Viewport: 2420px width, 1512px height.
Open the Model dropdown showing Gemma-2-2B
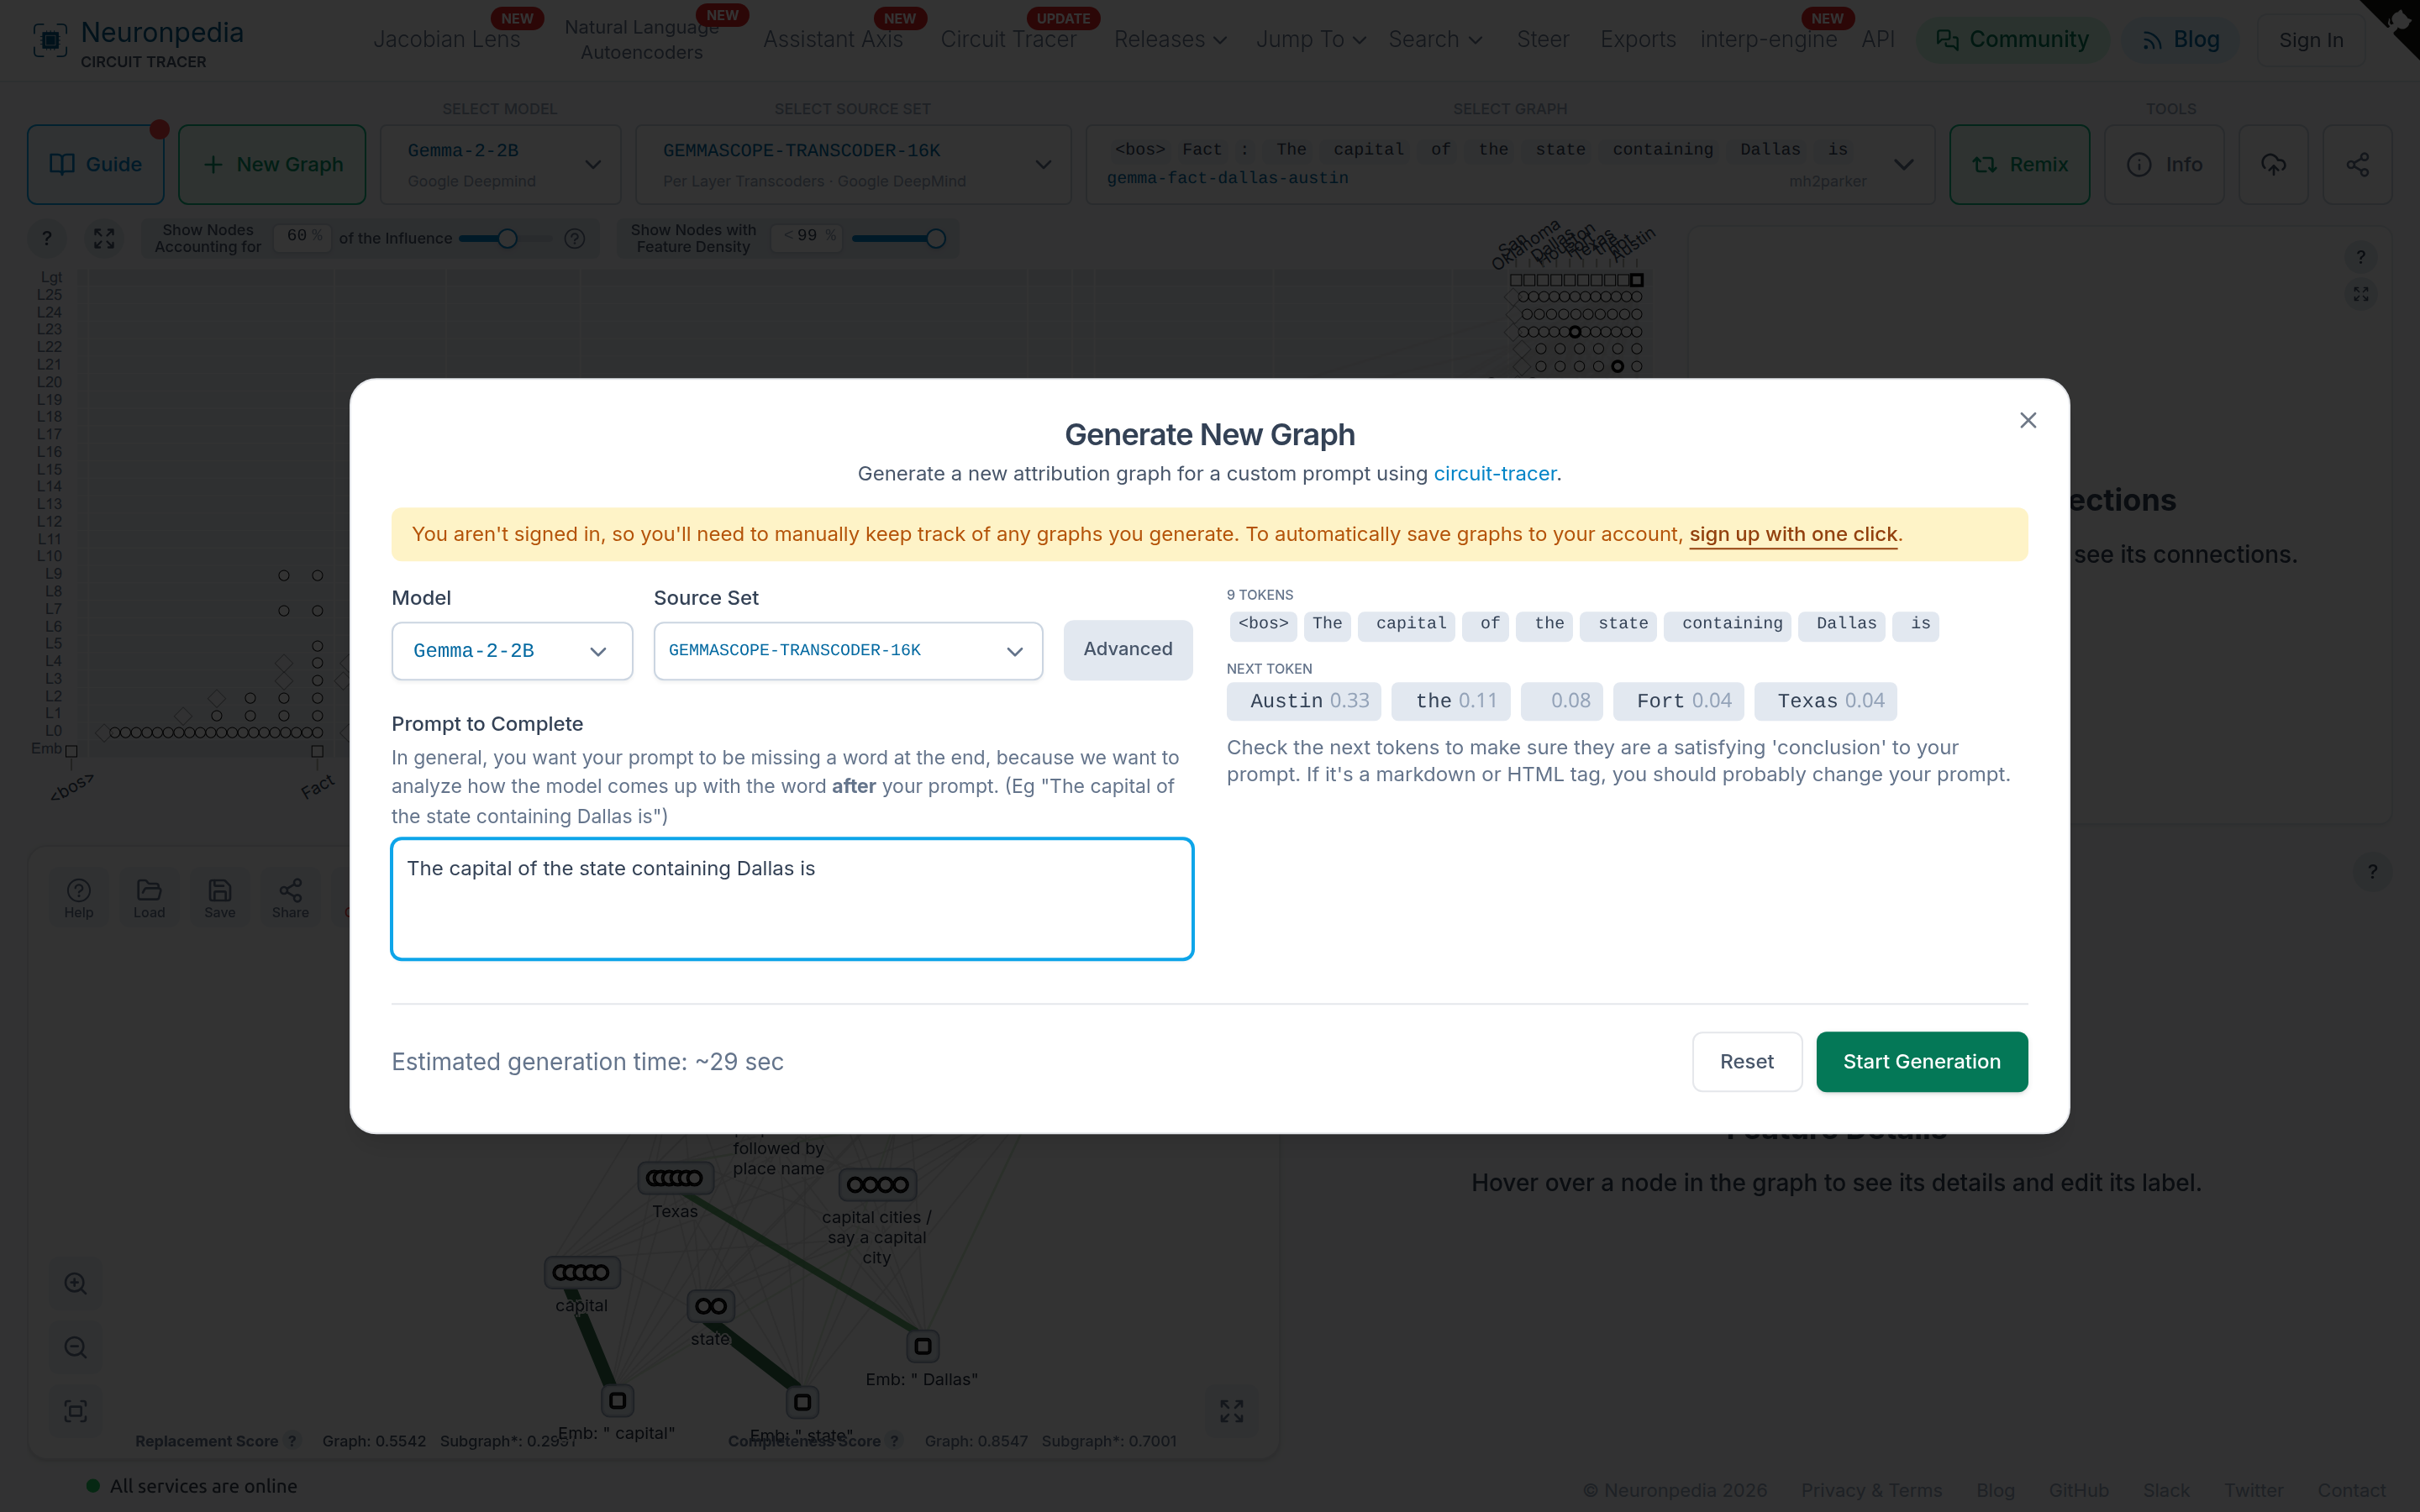pyautogui.click(x=512, y=651)
